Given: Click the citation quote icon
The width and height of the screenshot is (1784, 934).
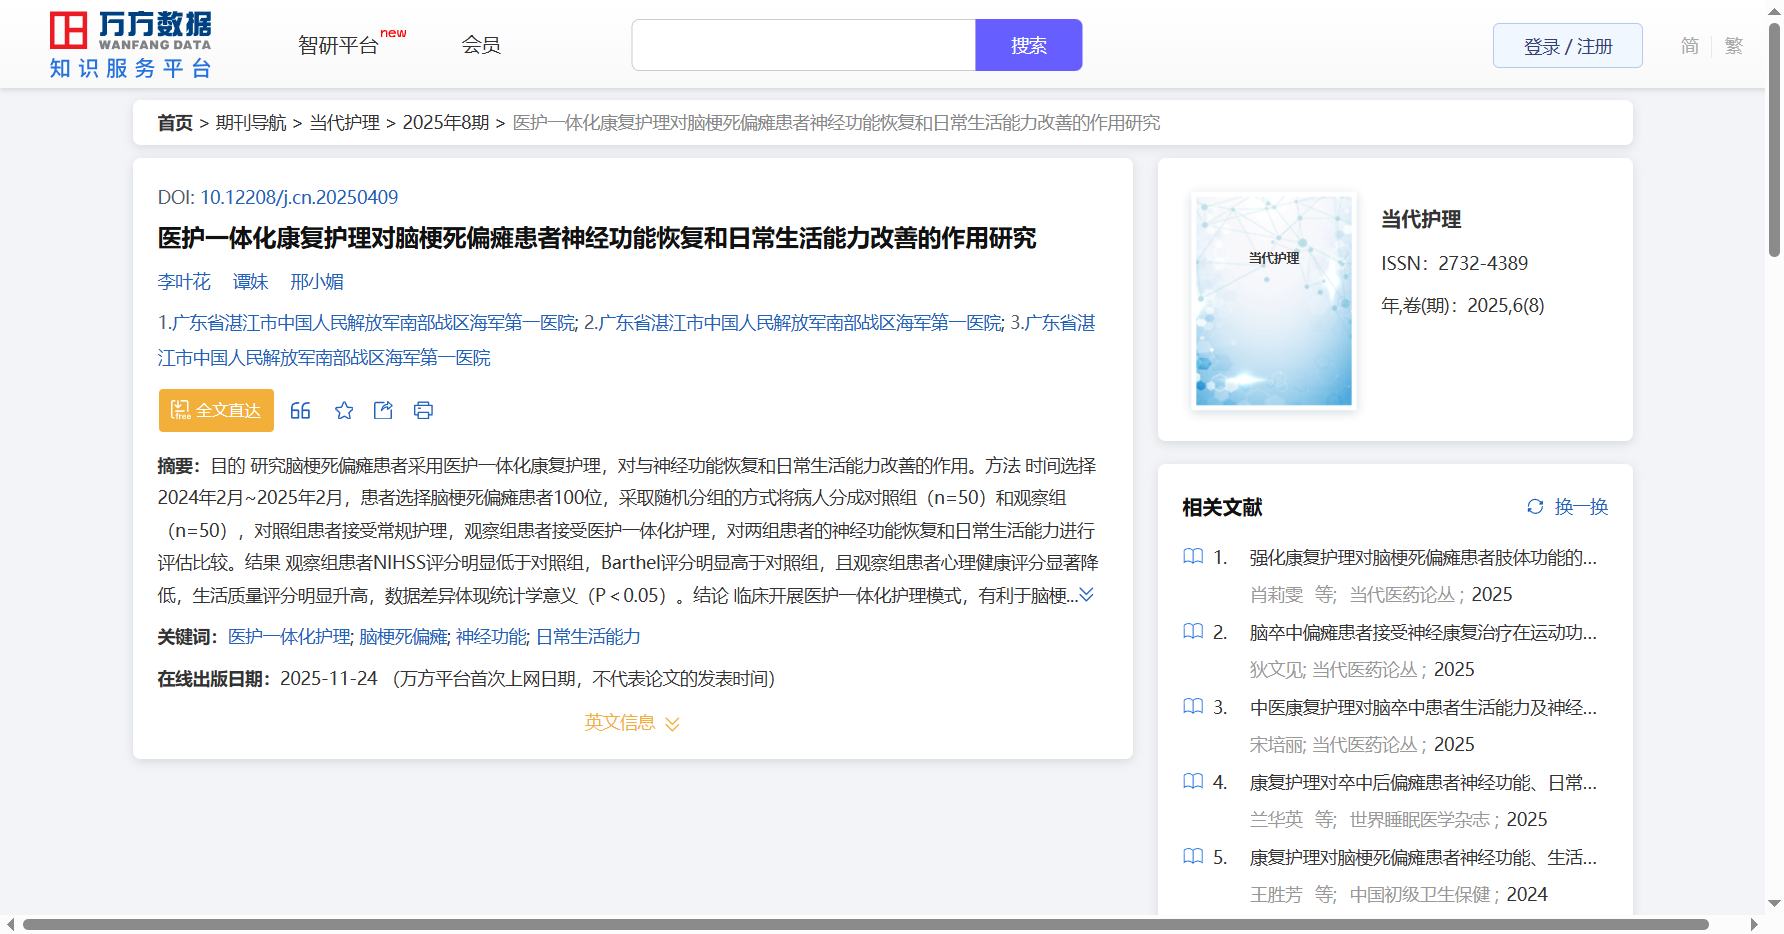Looking at the screenshot, I should (300, 411).
